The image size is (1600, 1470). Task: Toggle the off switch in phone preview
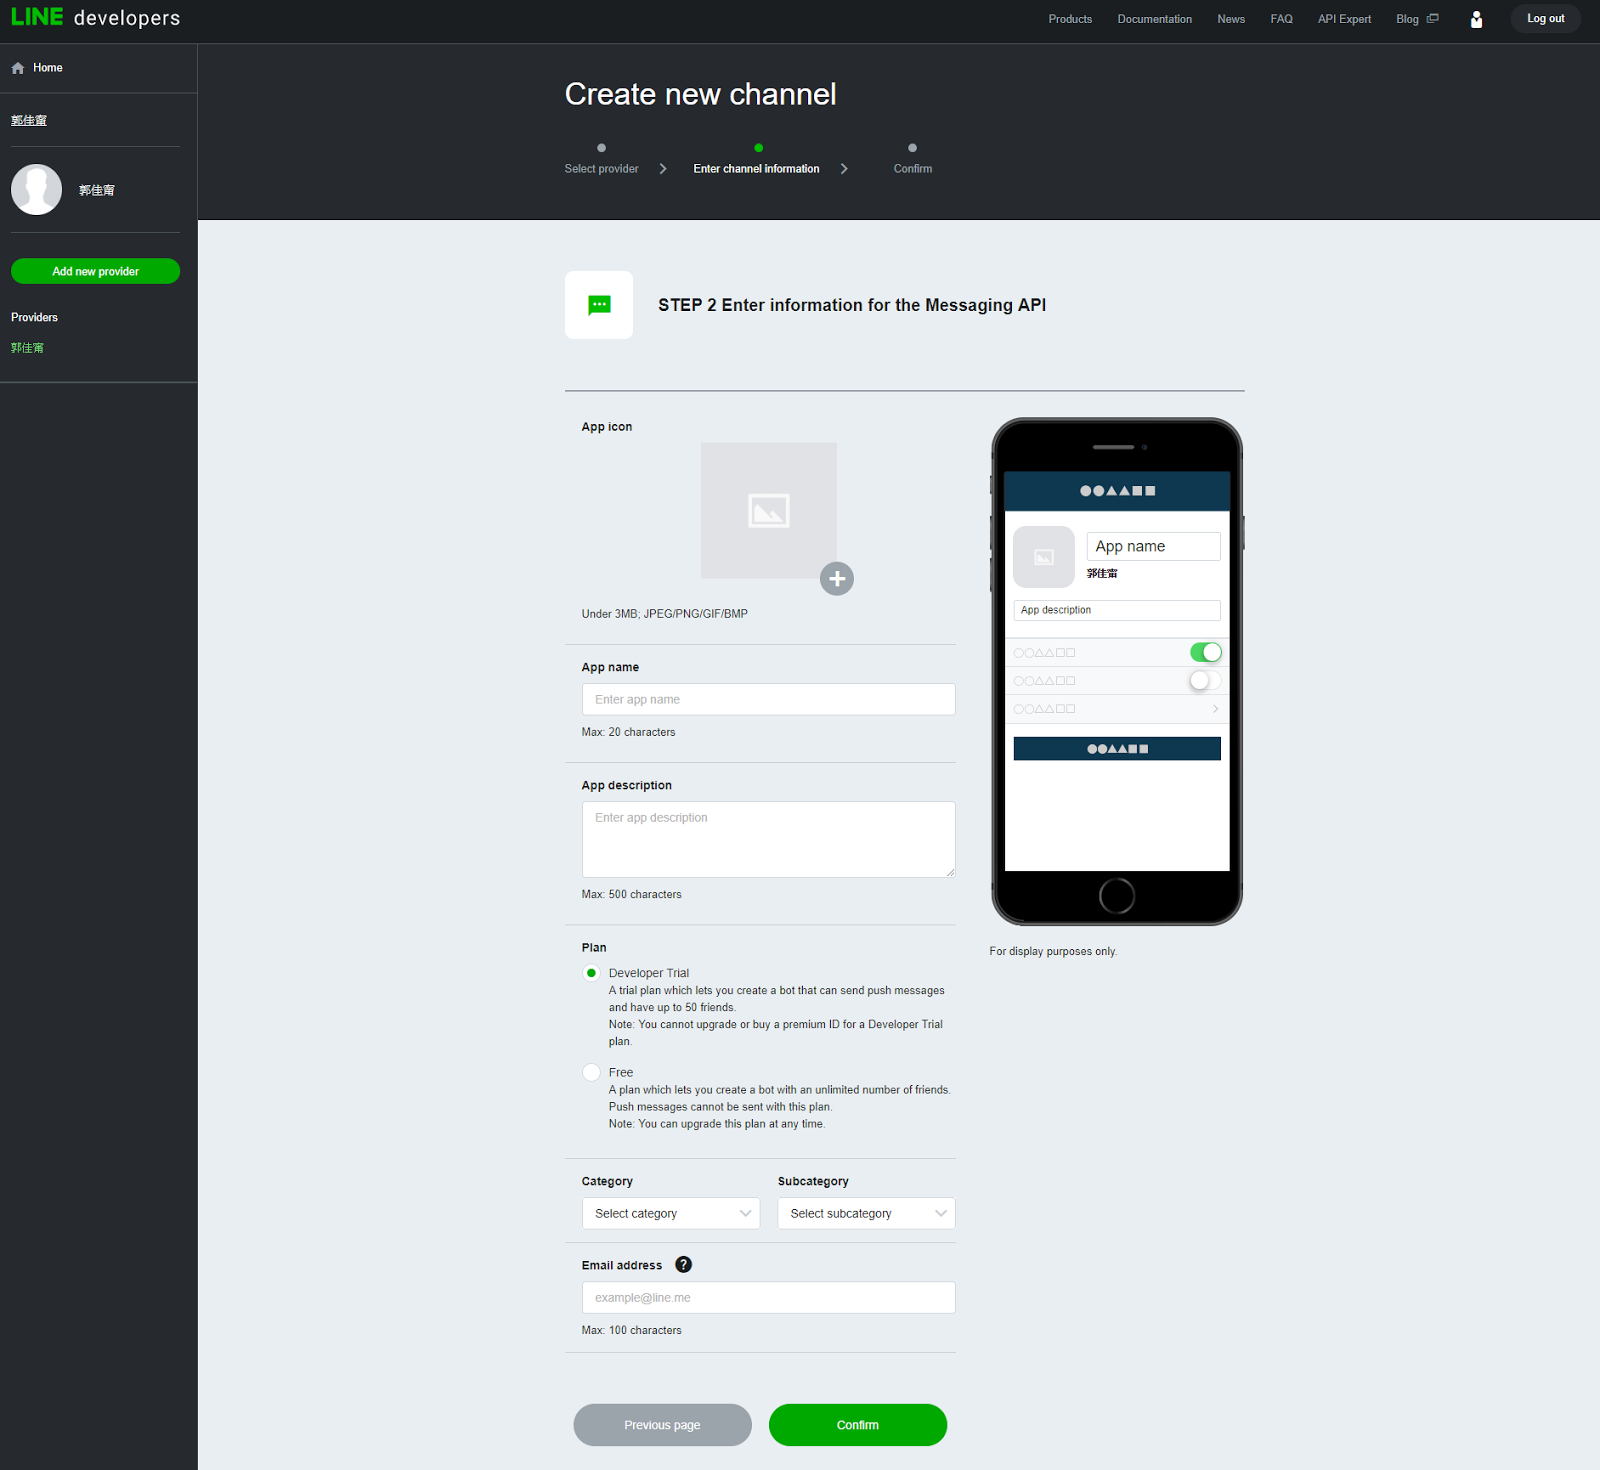(x=1205, y=680)
